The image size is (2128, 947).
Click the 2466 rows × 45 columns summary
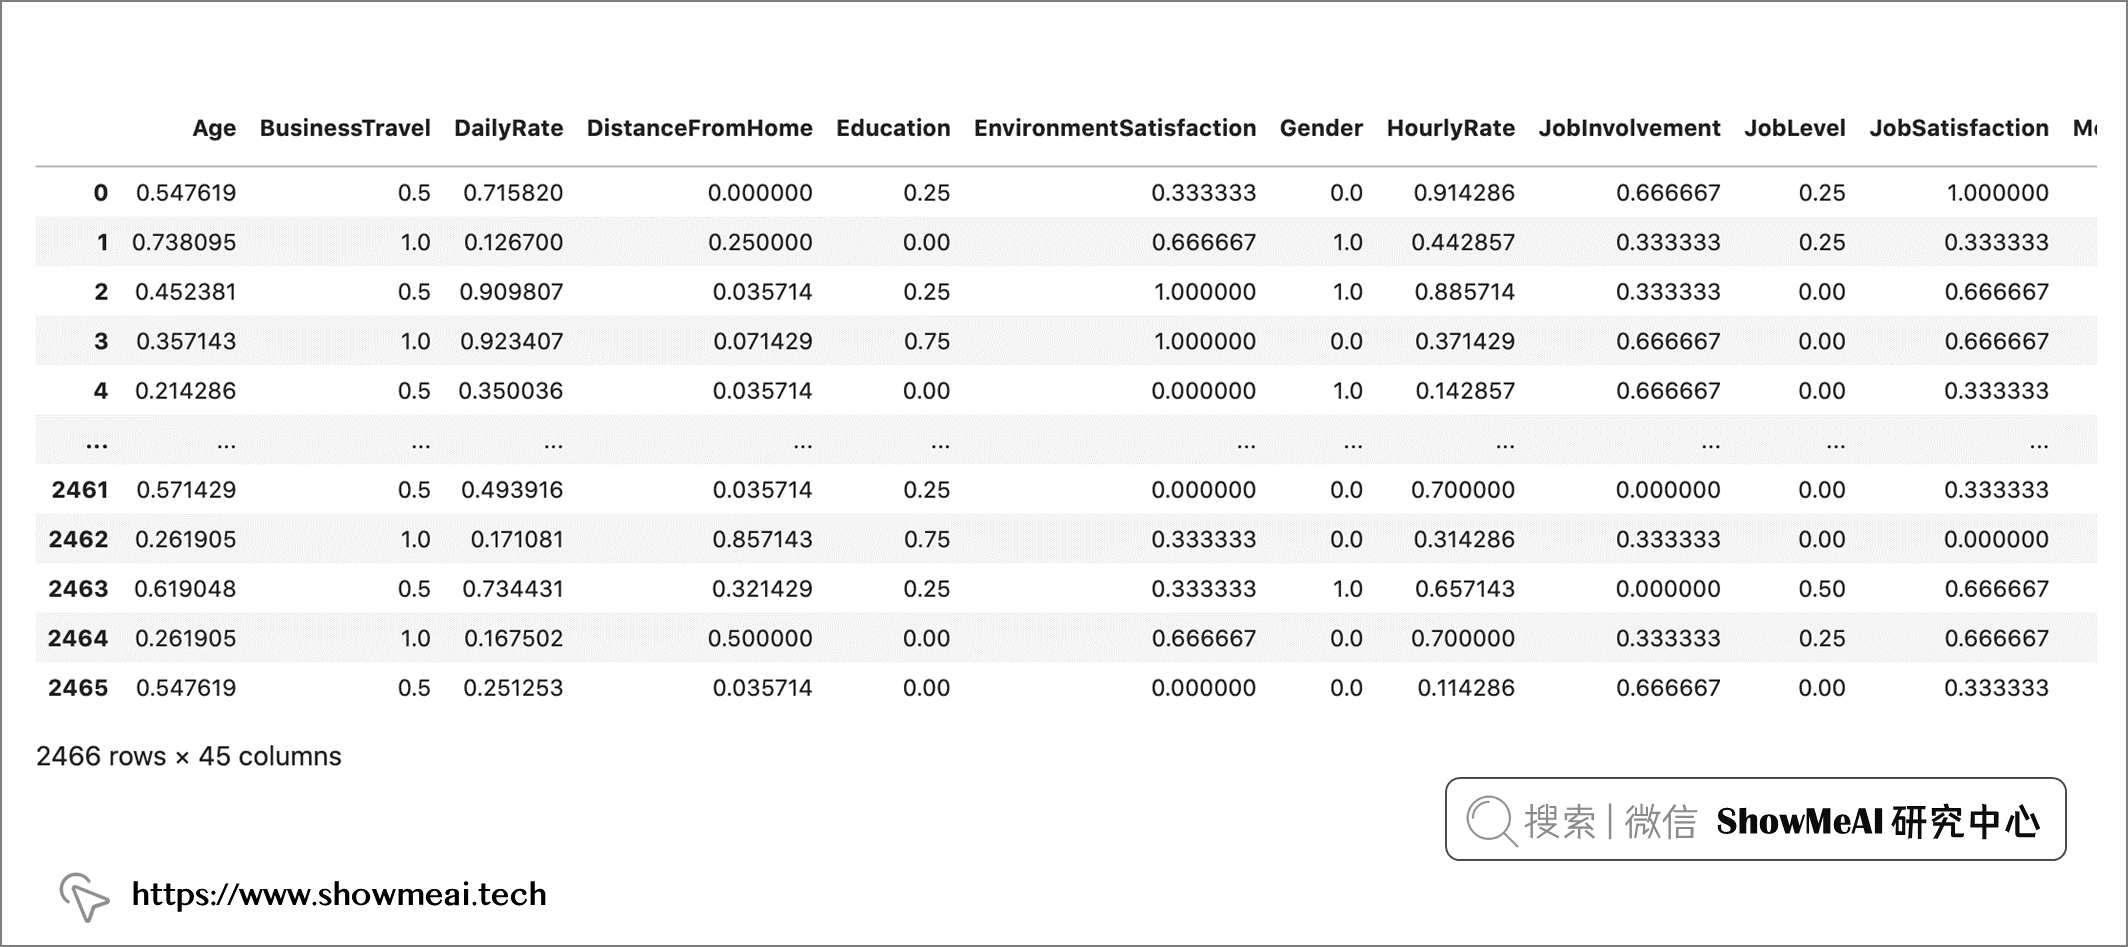(x=189, y=756)
